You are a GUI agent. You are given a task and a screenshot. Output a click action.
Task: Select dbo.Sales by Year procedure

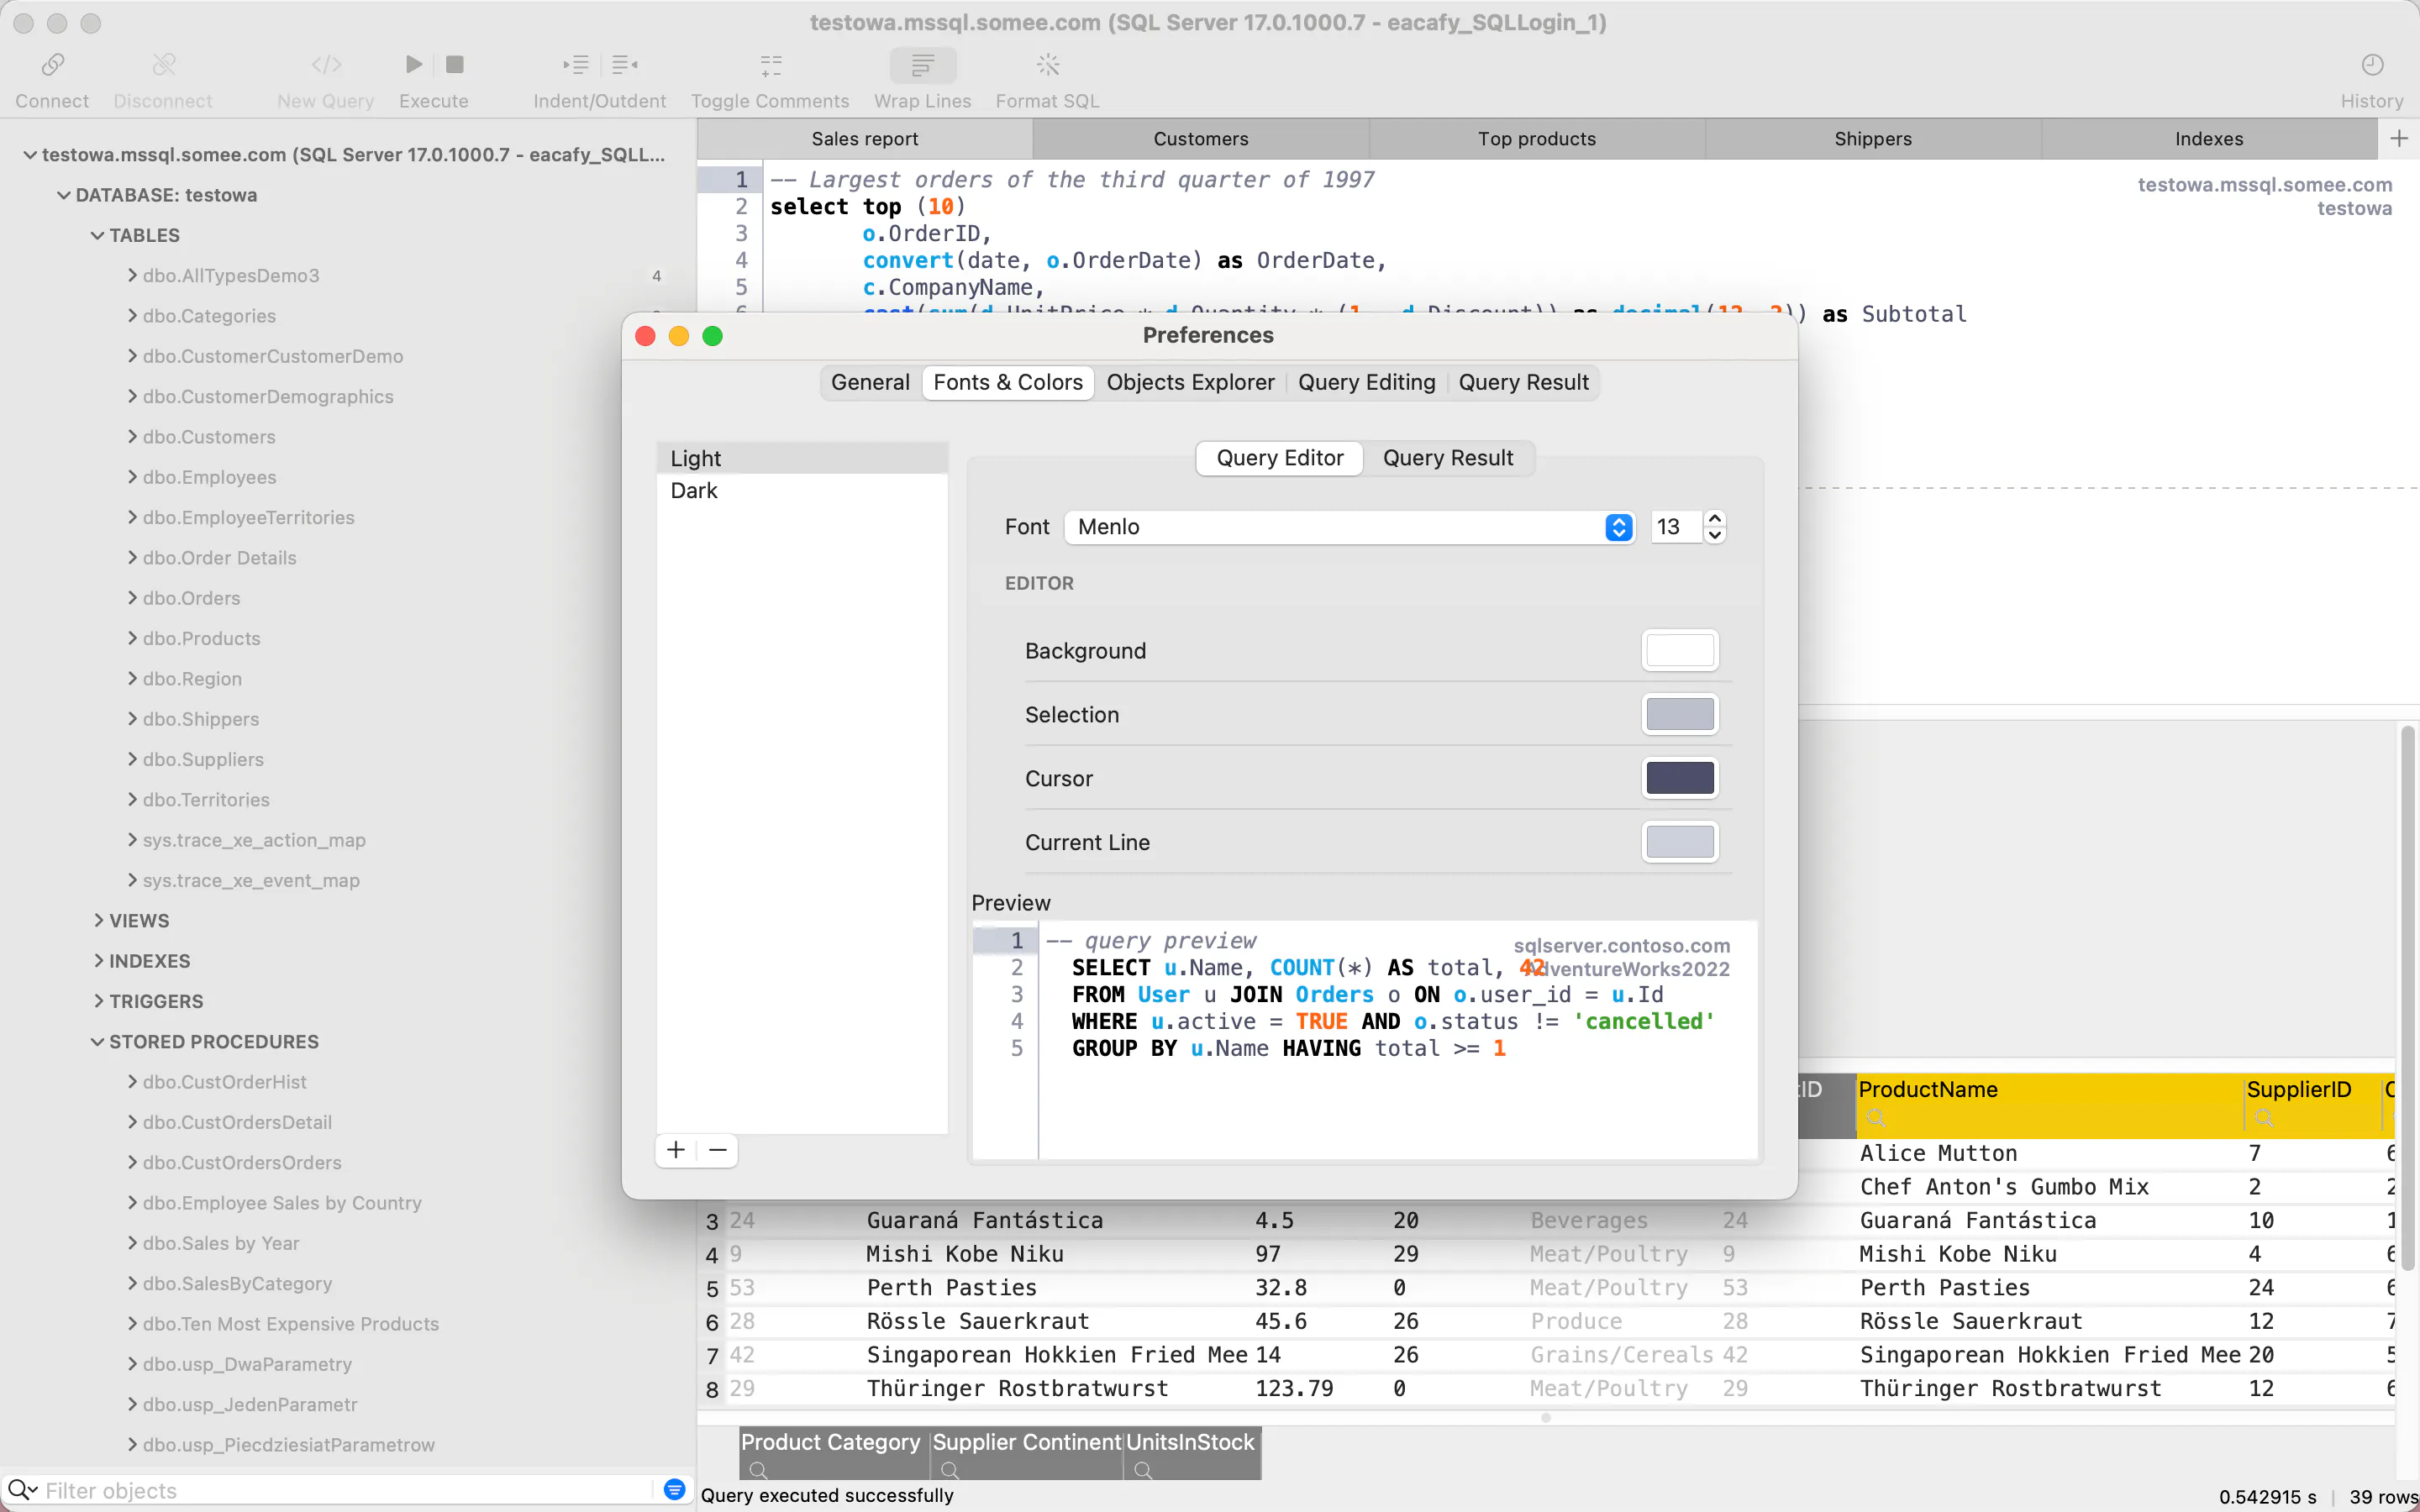221,1243
